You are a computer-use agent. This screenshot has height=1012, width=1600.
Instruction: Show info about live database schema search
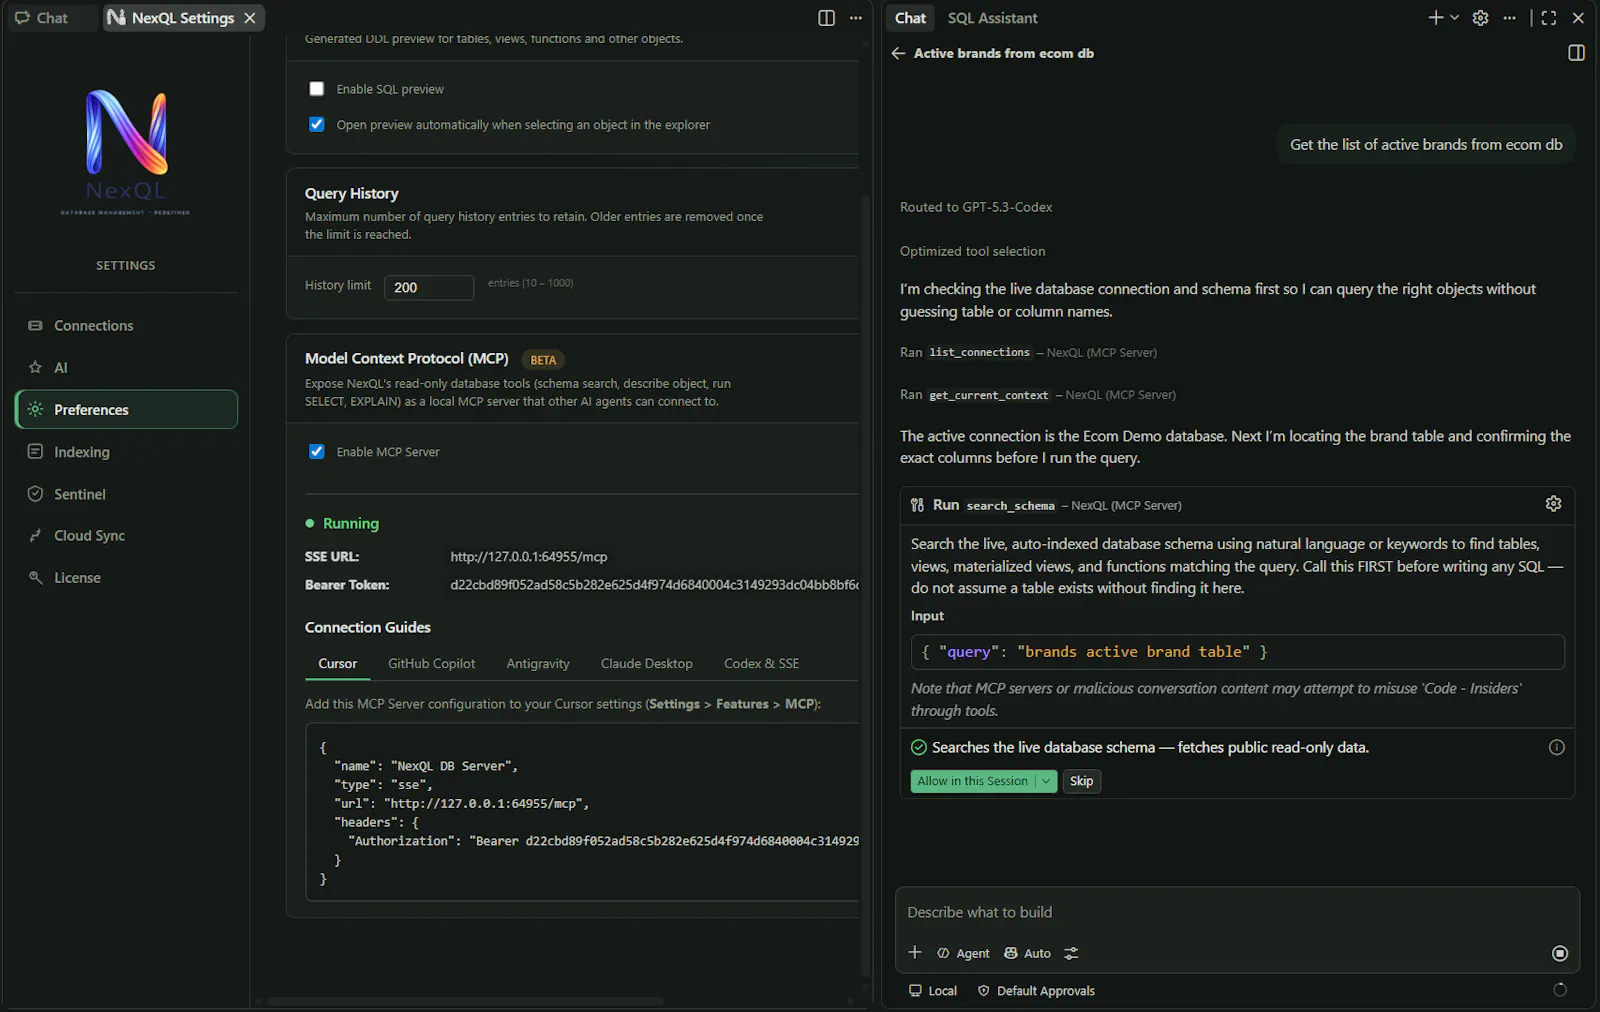point(1556,747)
